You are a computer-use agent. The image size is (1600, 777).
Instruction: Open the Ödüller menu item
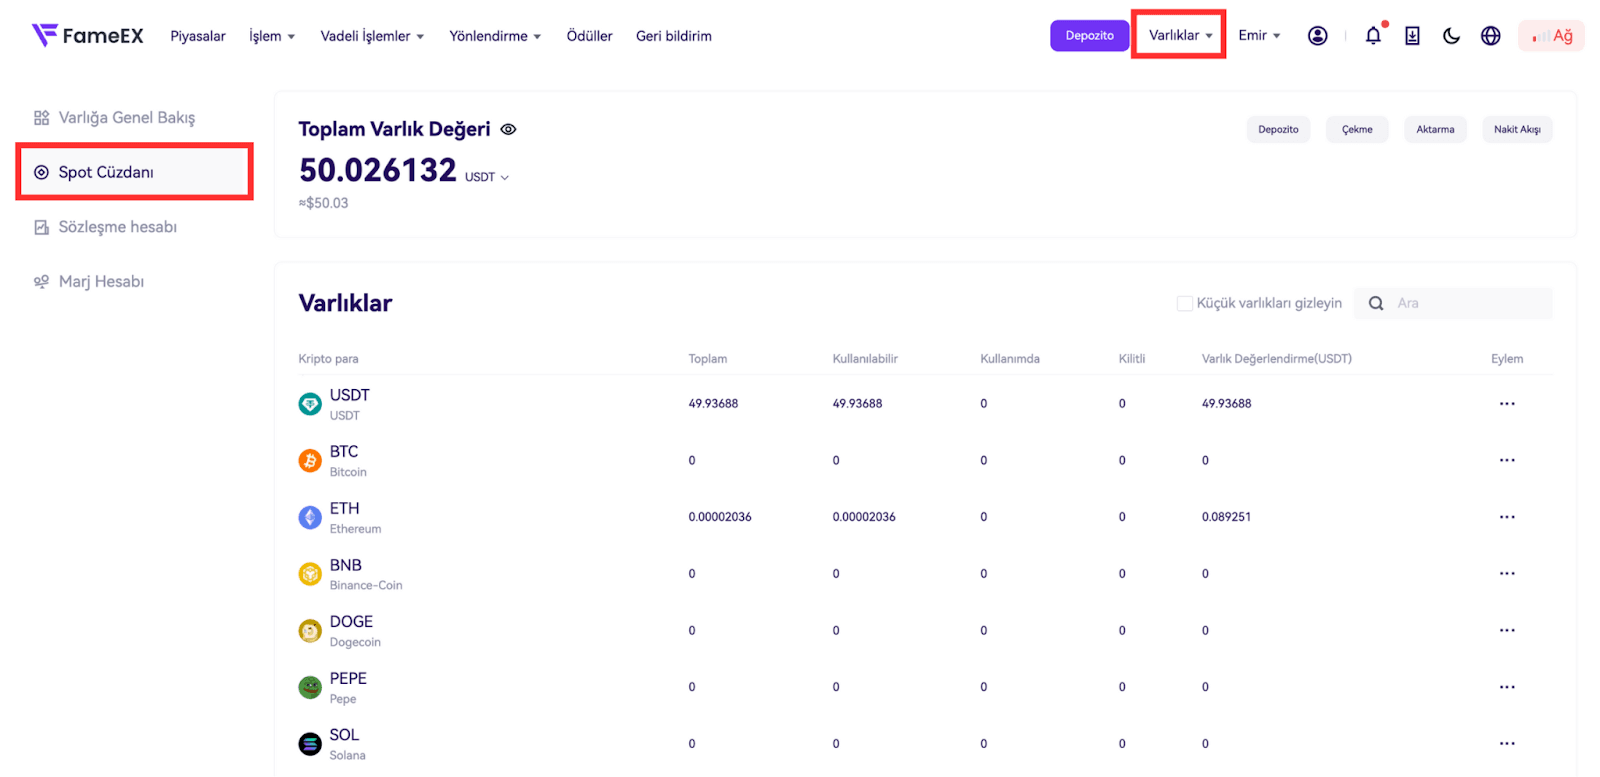589,36
